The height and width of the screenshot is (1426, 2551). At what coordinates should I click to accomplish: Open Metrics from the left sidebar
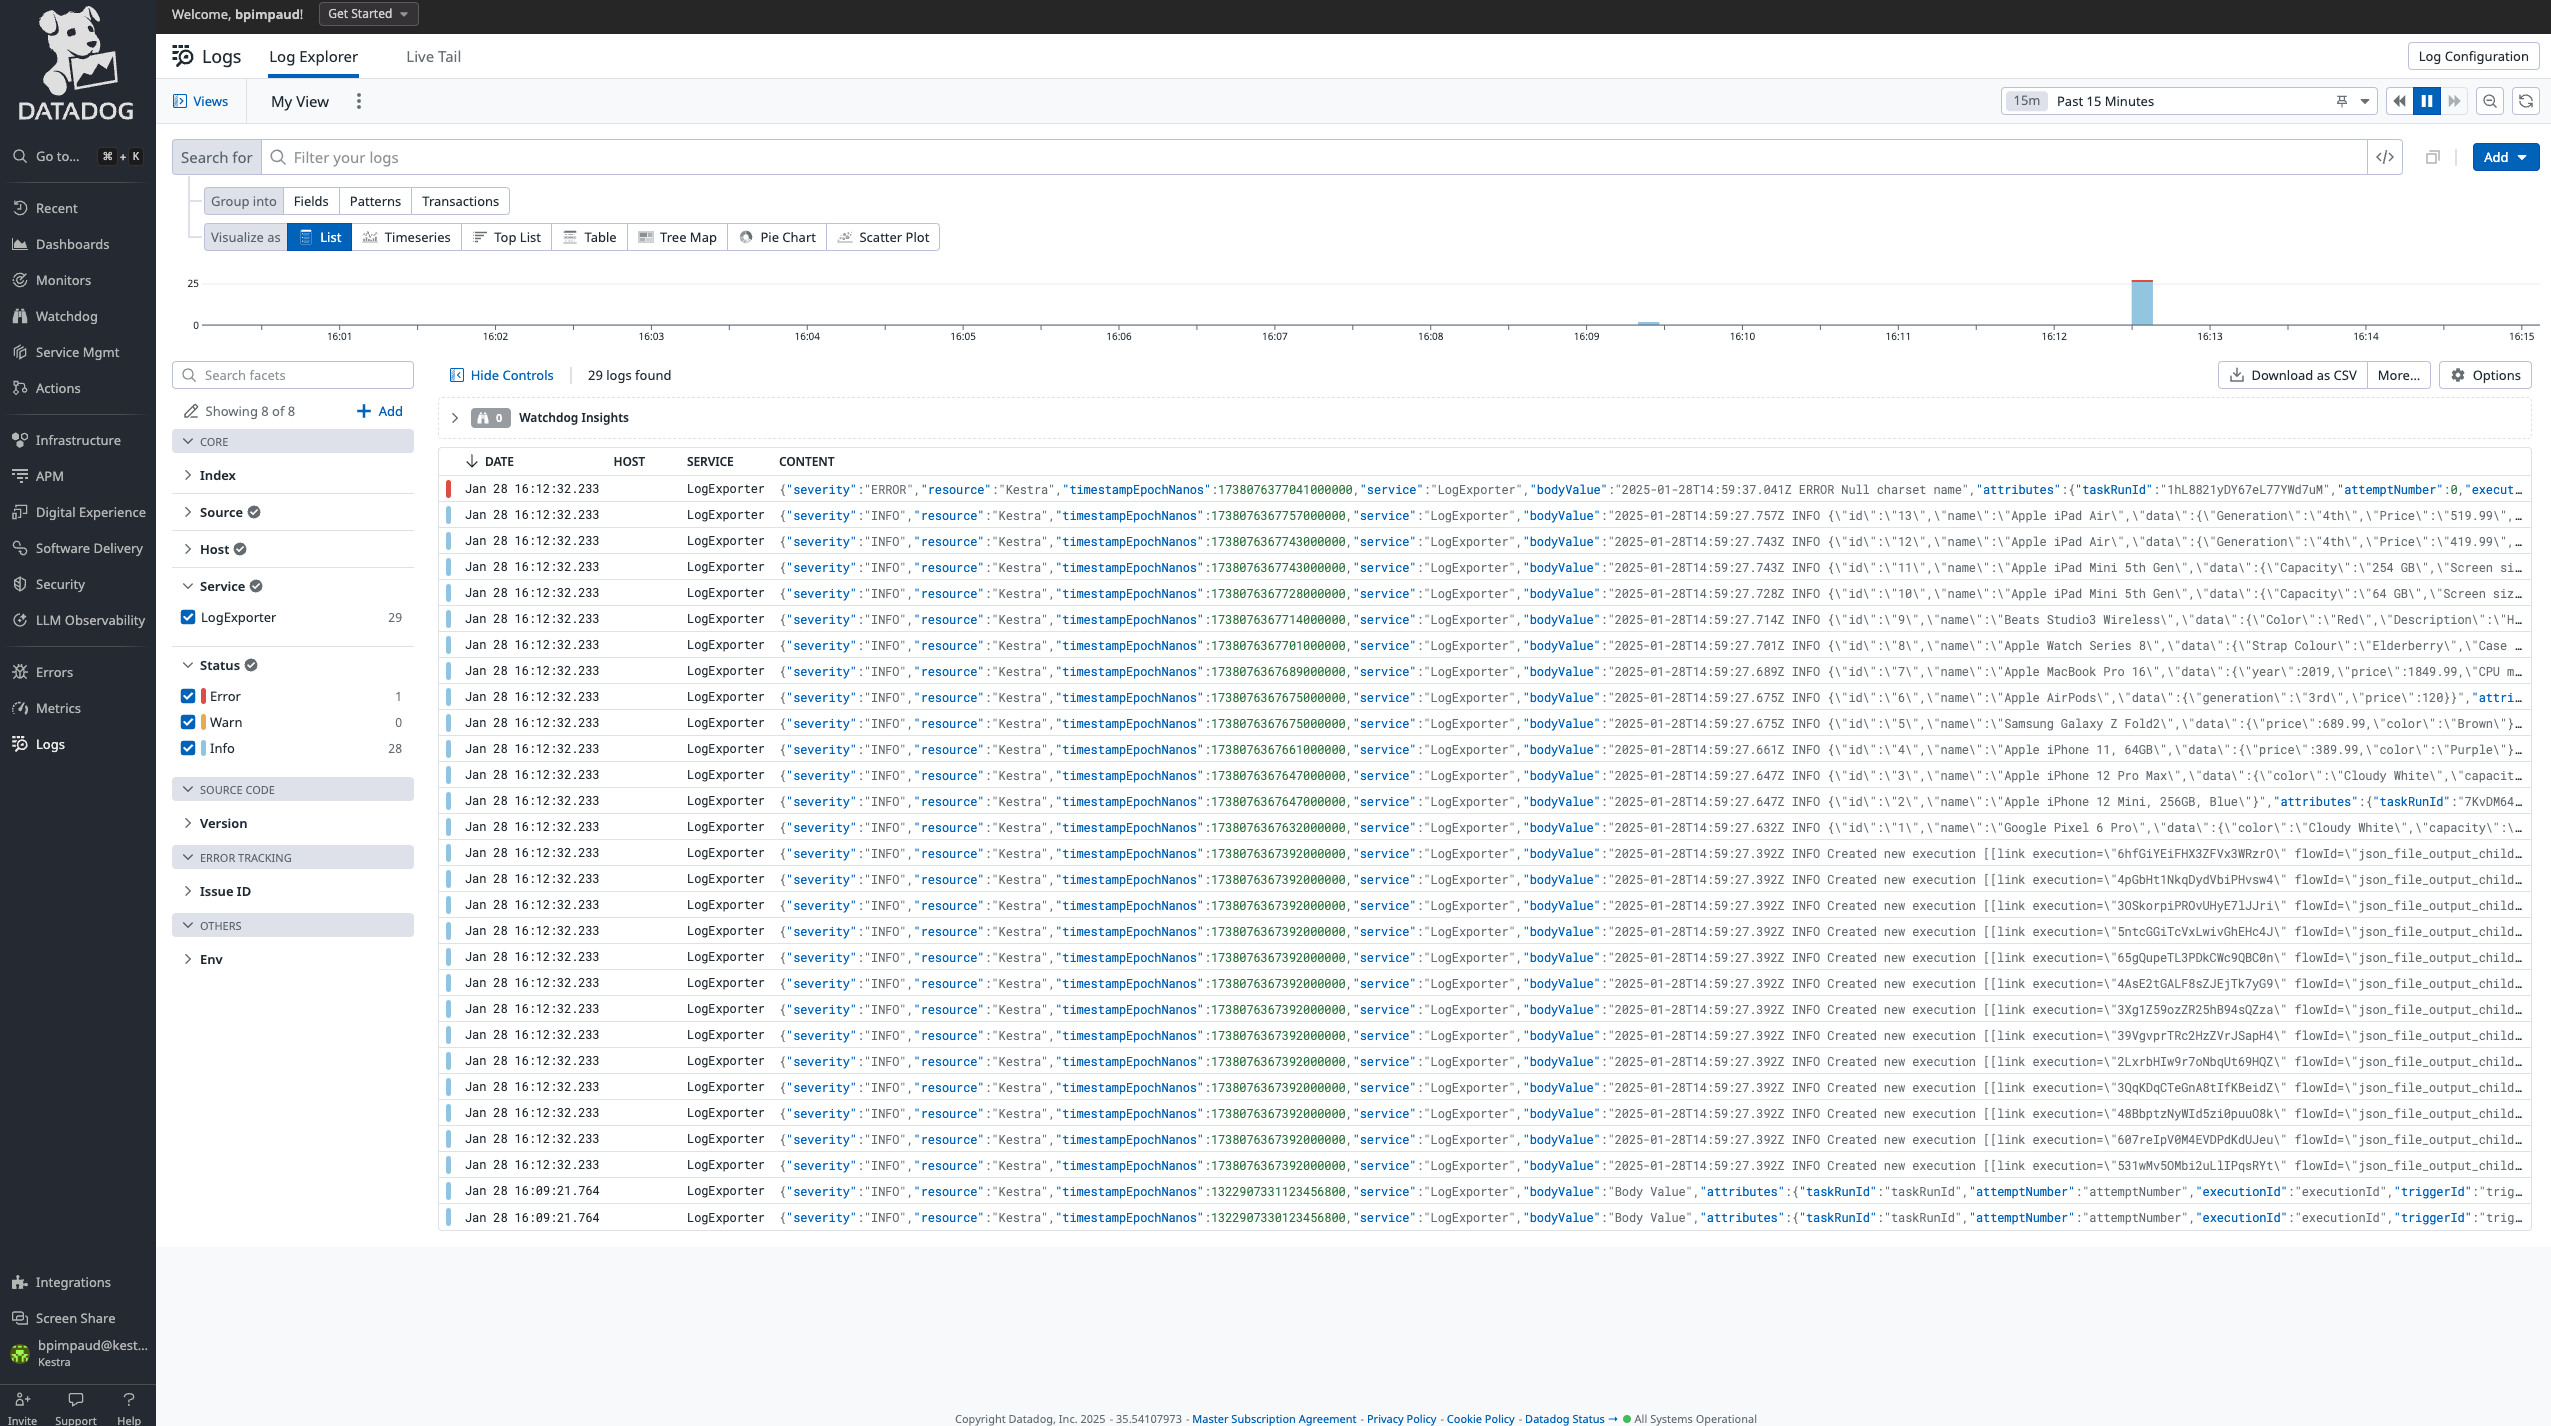[x=58, y=708]
